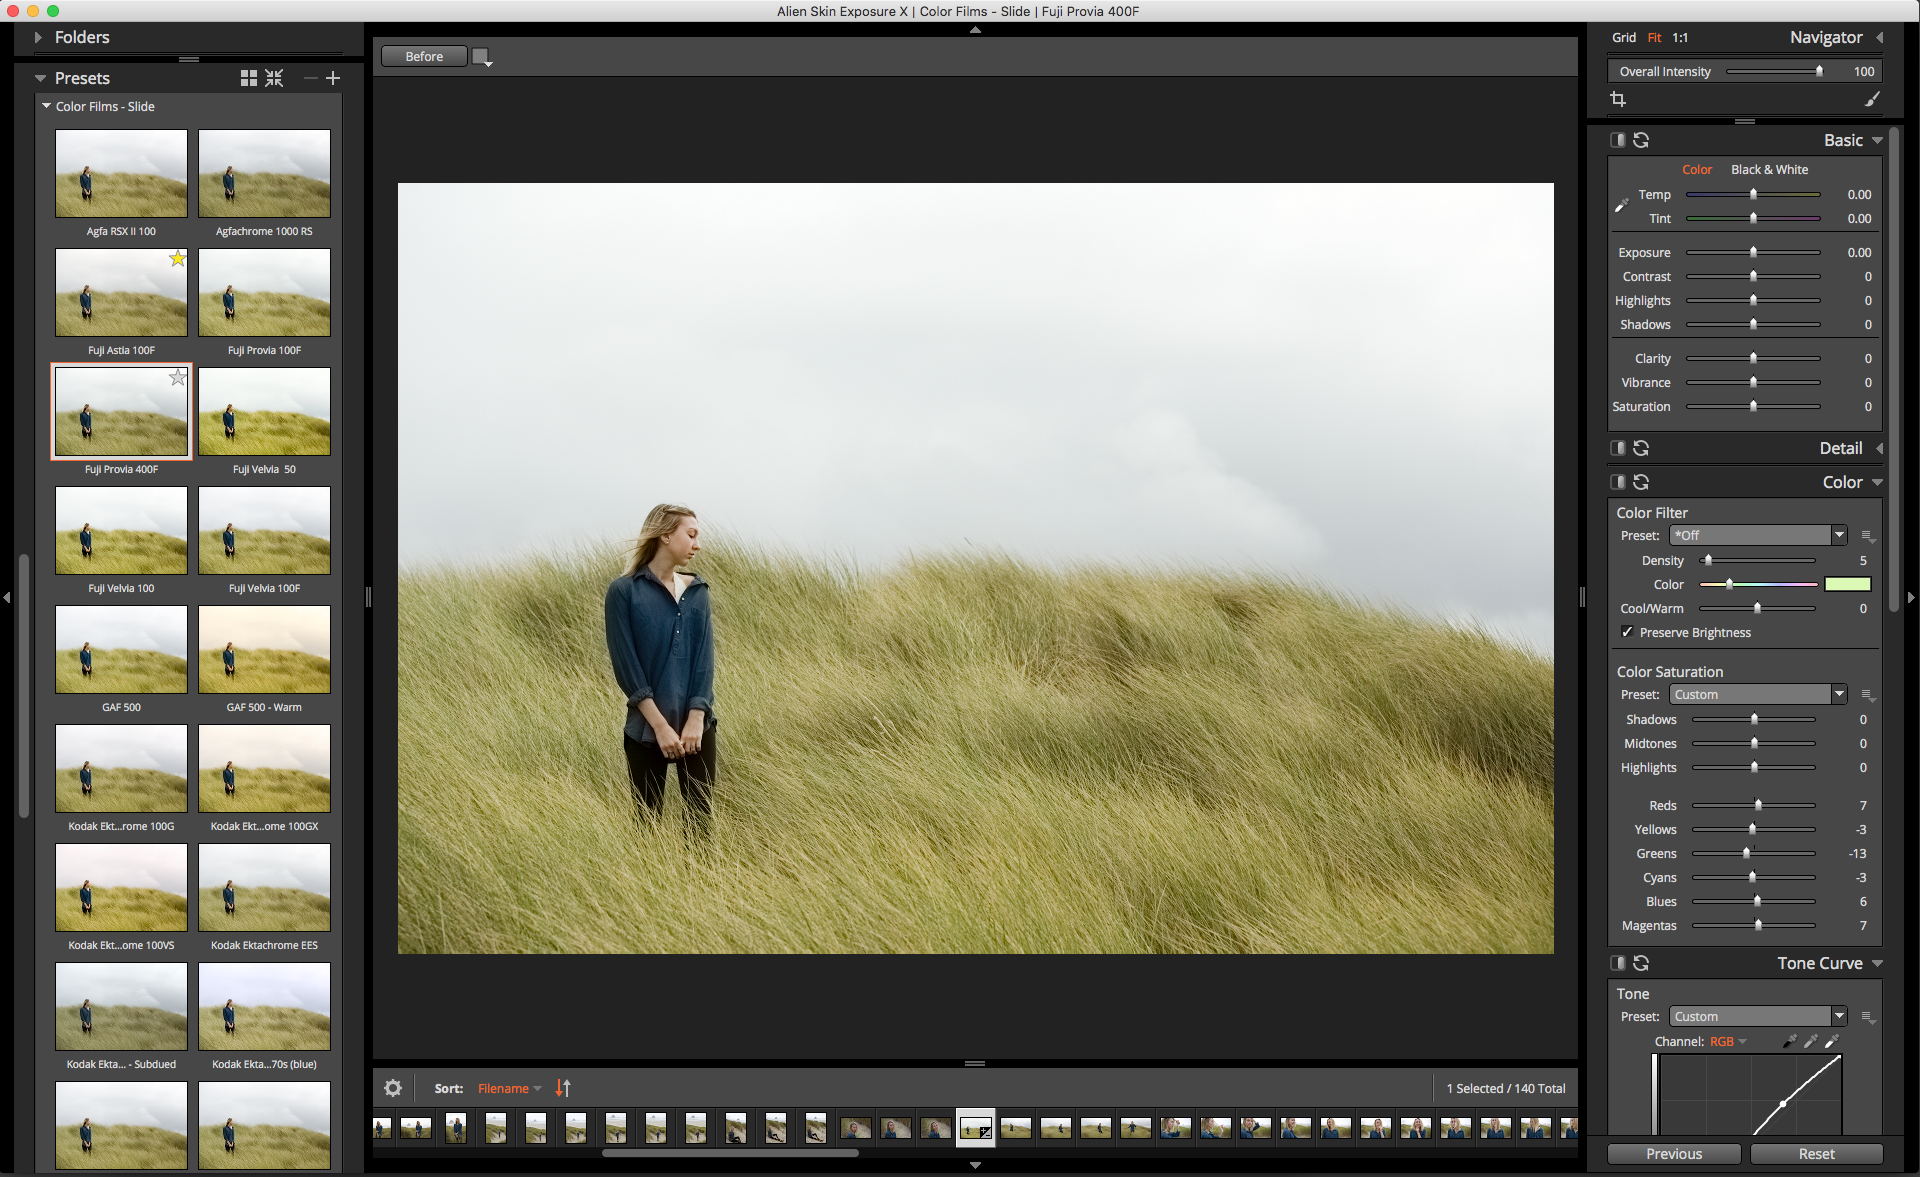Click the plus icon to add a preset
This screenshot has height=1177, width=1920.
tap(333, 78)
